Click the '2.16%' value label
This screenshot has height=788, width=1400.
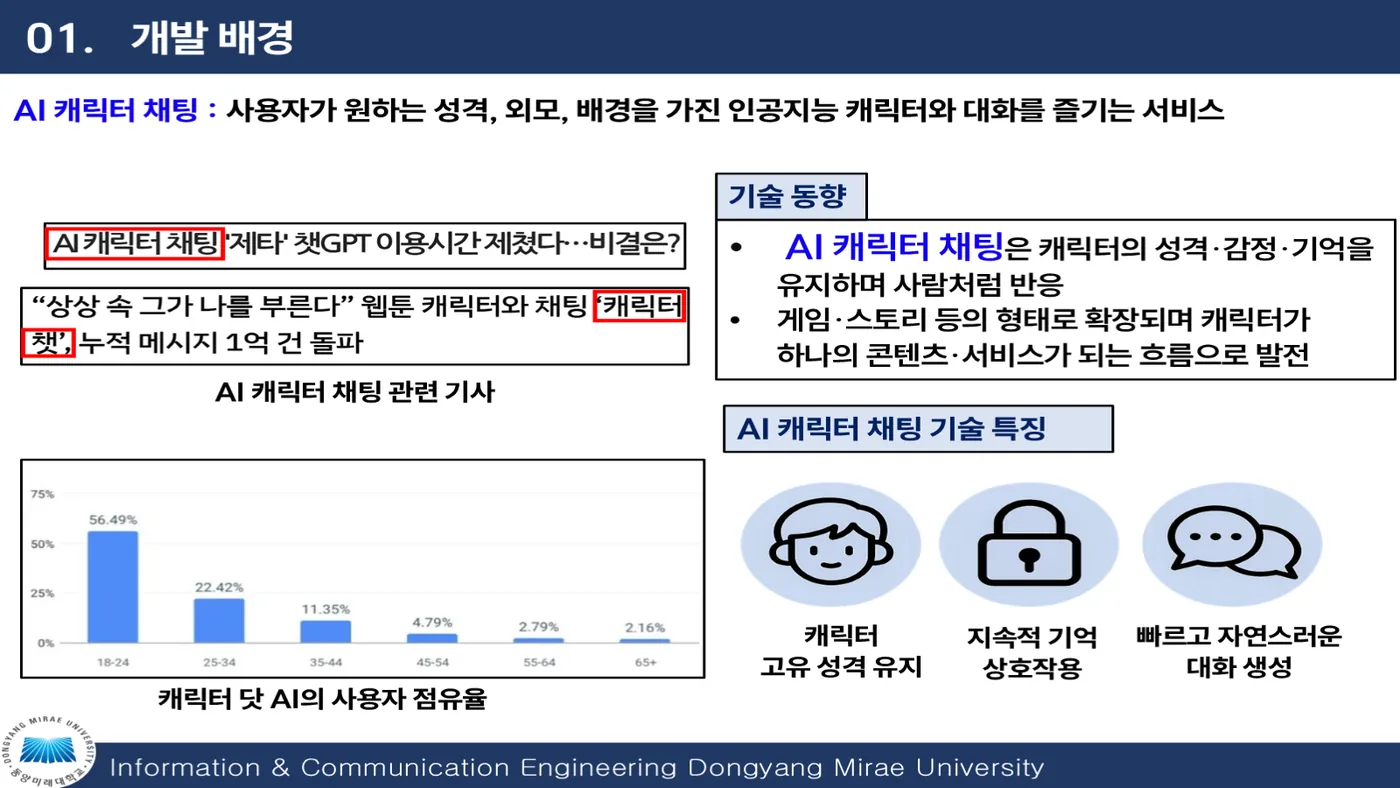pos(645,627)
